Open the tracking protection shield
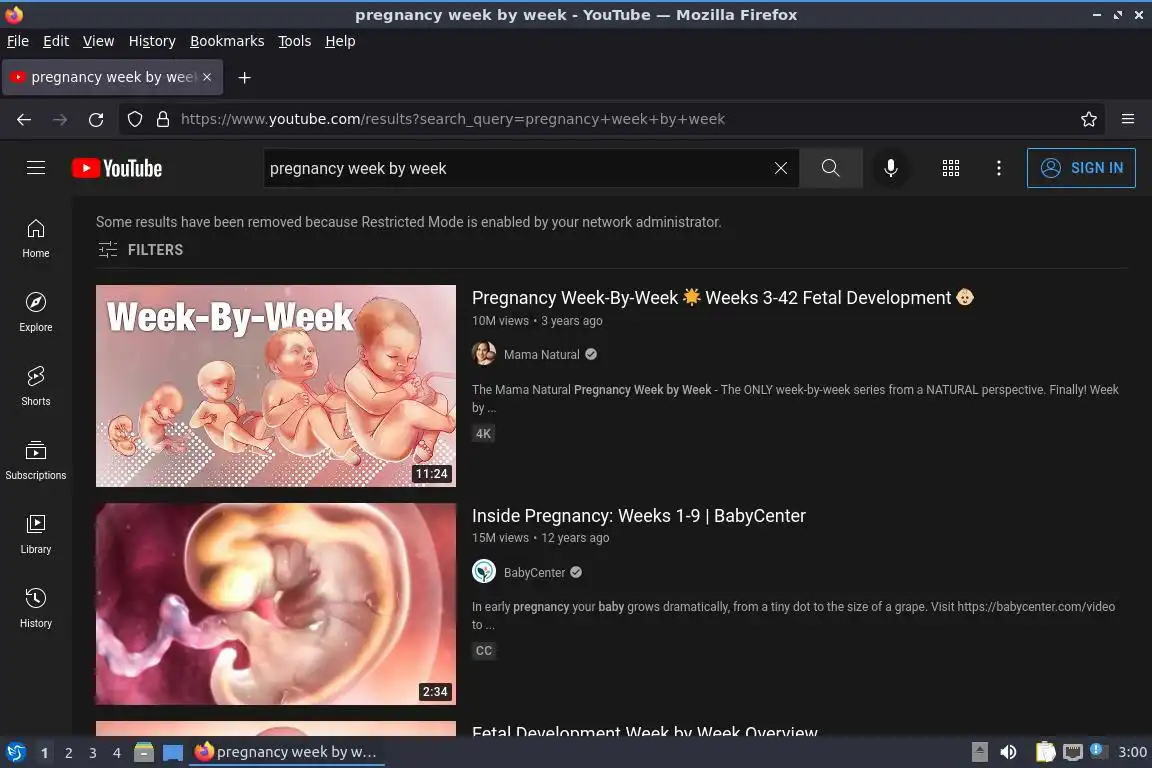Image resolution: width=1152 pixels, height=768 pixels. [x=134, y=119]
